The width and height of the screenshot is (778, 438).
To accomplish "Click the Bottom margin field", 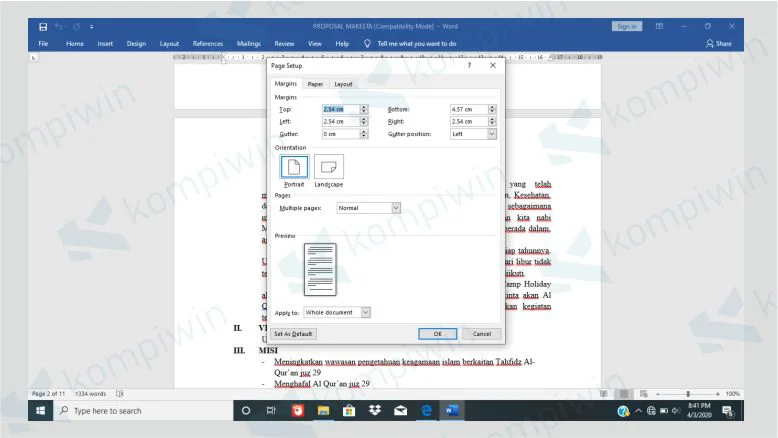I will [x=469, y=109].
